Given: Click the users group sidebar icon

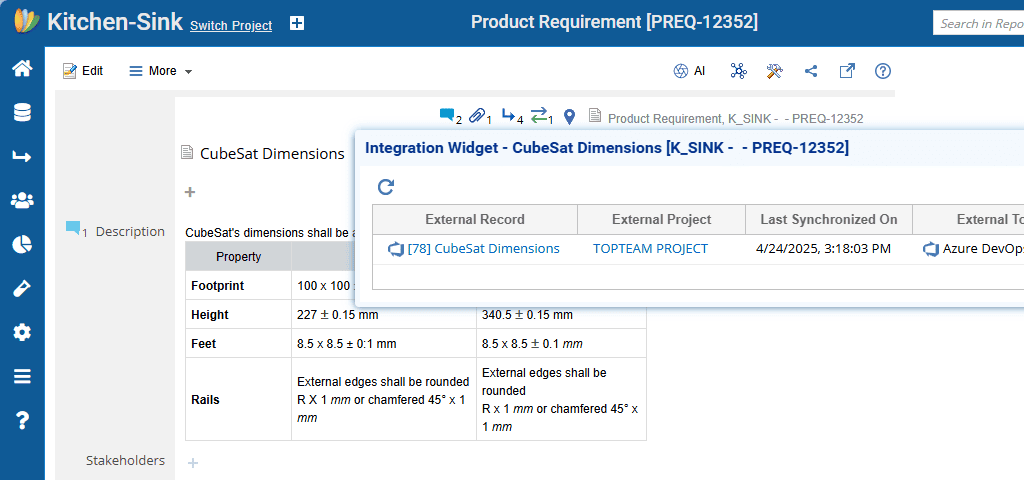Looking at the screenshot, I should [22, 200].
